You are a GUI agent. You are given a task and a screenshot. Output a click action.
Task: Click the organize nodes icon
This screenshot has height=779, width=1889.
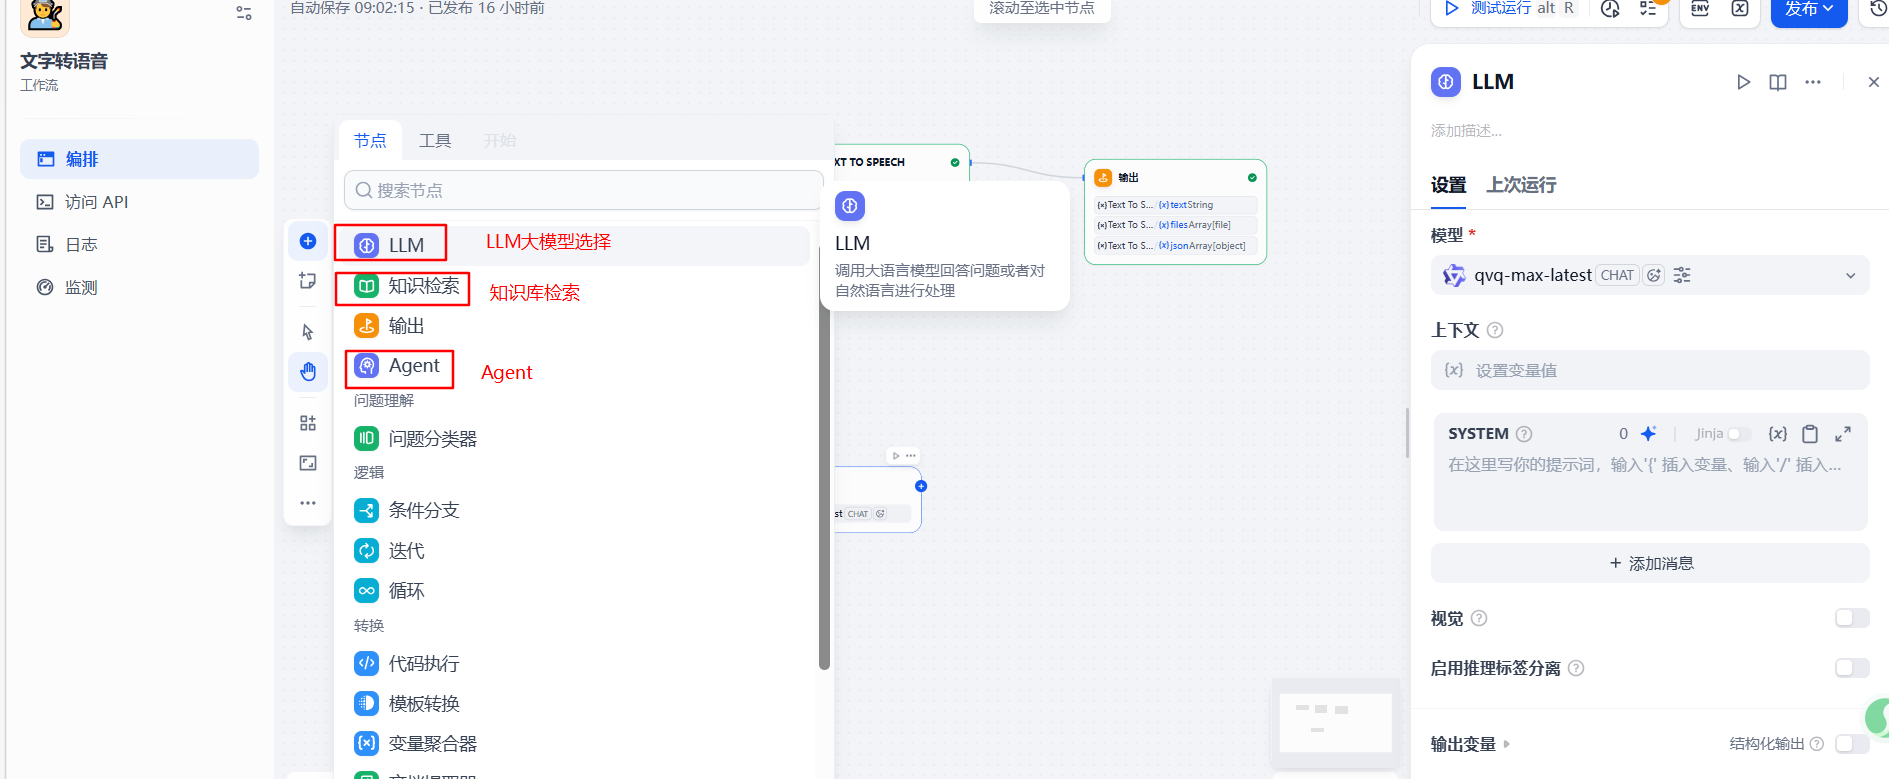tap(308, 423)
